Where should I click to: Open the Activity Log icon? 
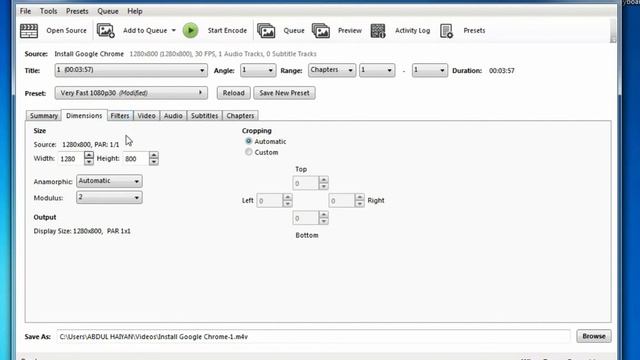point(378,31)
